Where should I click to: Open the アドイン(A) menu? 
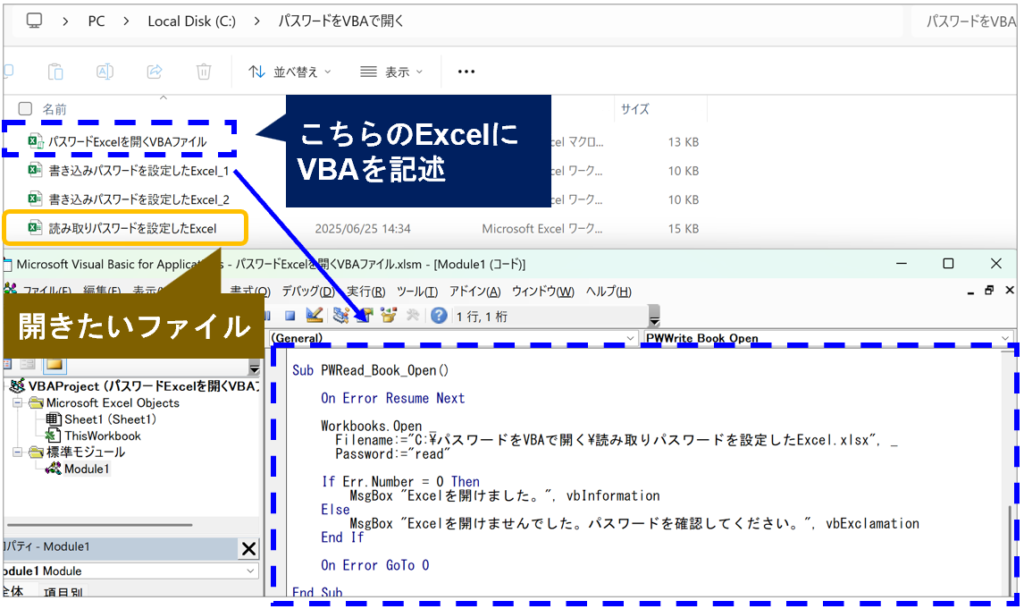(x=475, y=291)
